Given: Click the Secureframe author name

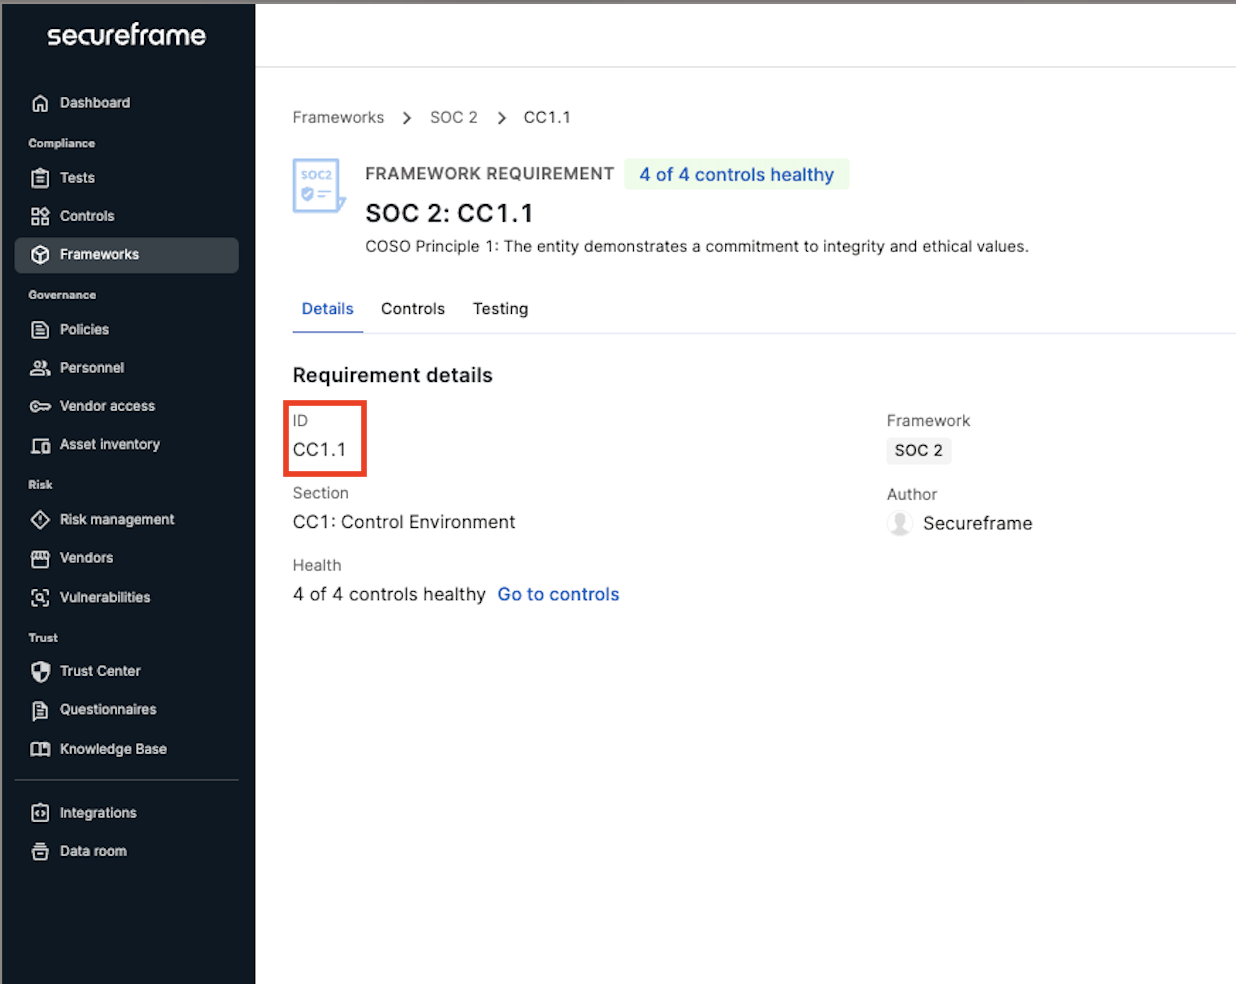Looking at the screenshot, I should click(977, 523).
